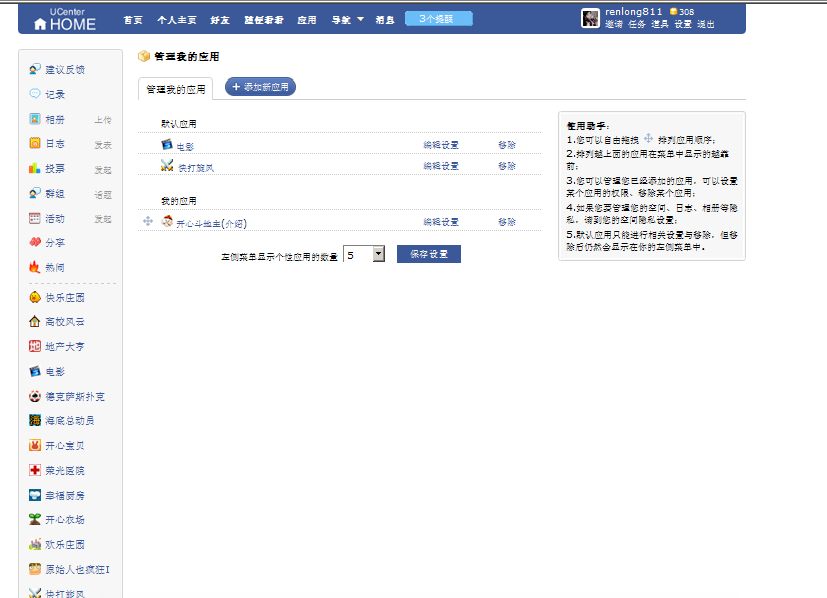Open 好友 in top navigation
The height and width of the screenshot is (598, 827).
[x=220, y=20]
